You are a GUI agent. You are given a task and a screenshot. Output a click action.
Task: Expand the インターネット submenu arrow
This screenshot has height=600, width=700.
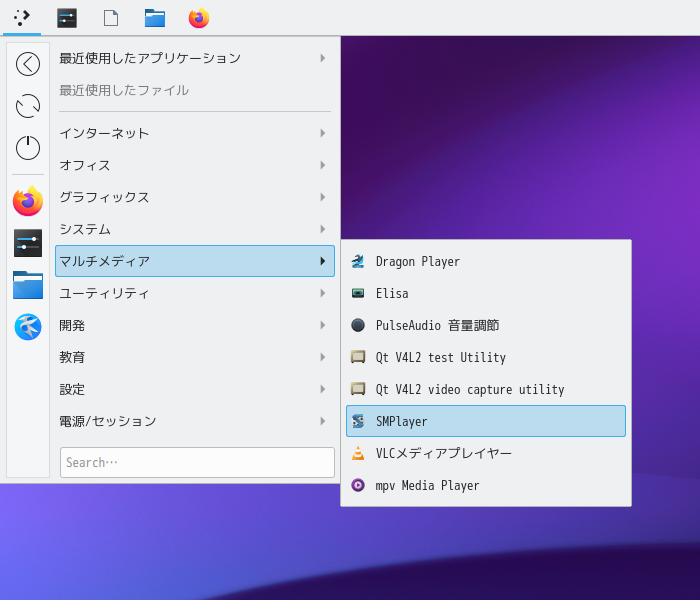pyautogui.click(x=323, y=133)
